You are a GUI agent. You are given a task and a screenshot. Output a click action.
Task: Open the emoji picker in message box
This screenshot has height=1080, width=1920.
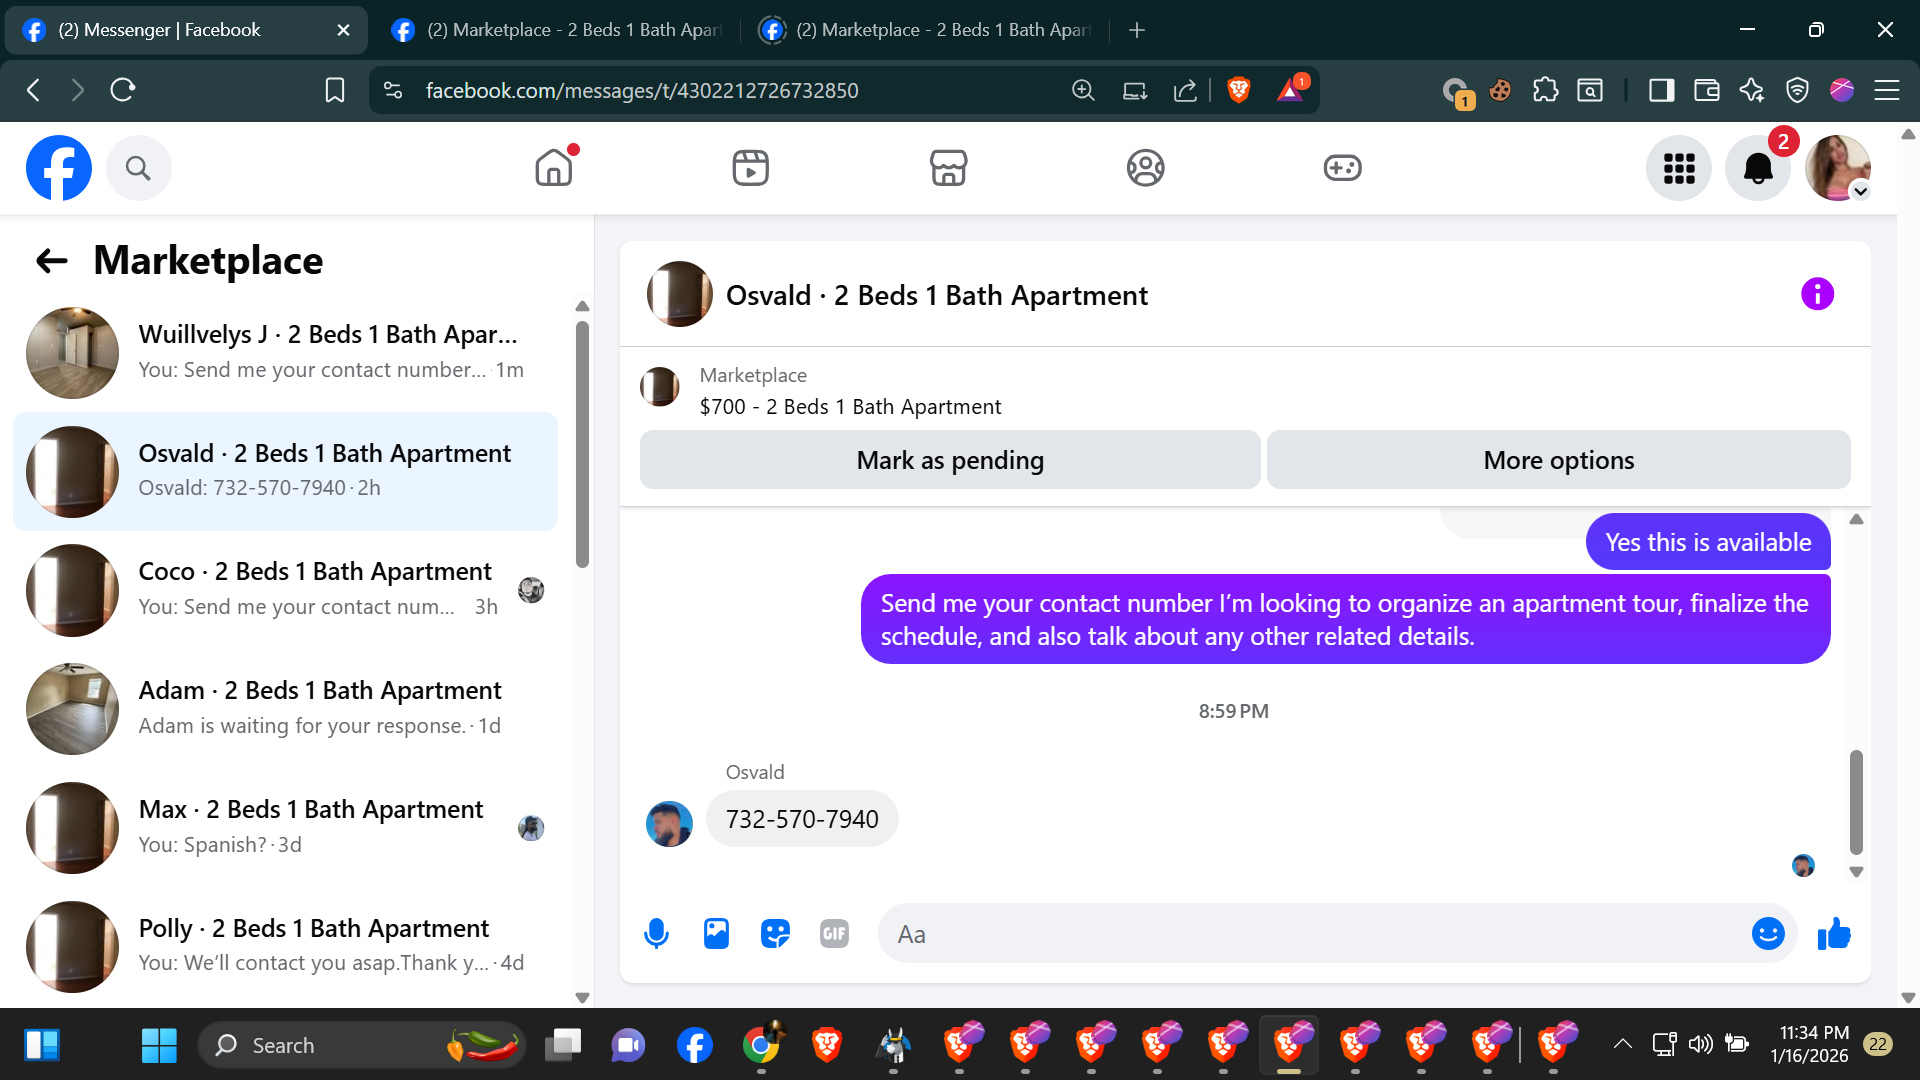click(1767, 934)
